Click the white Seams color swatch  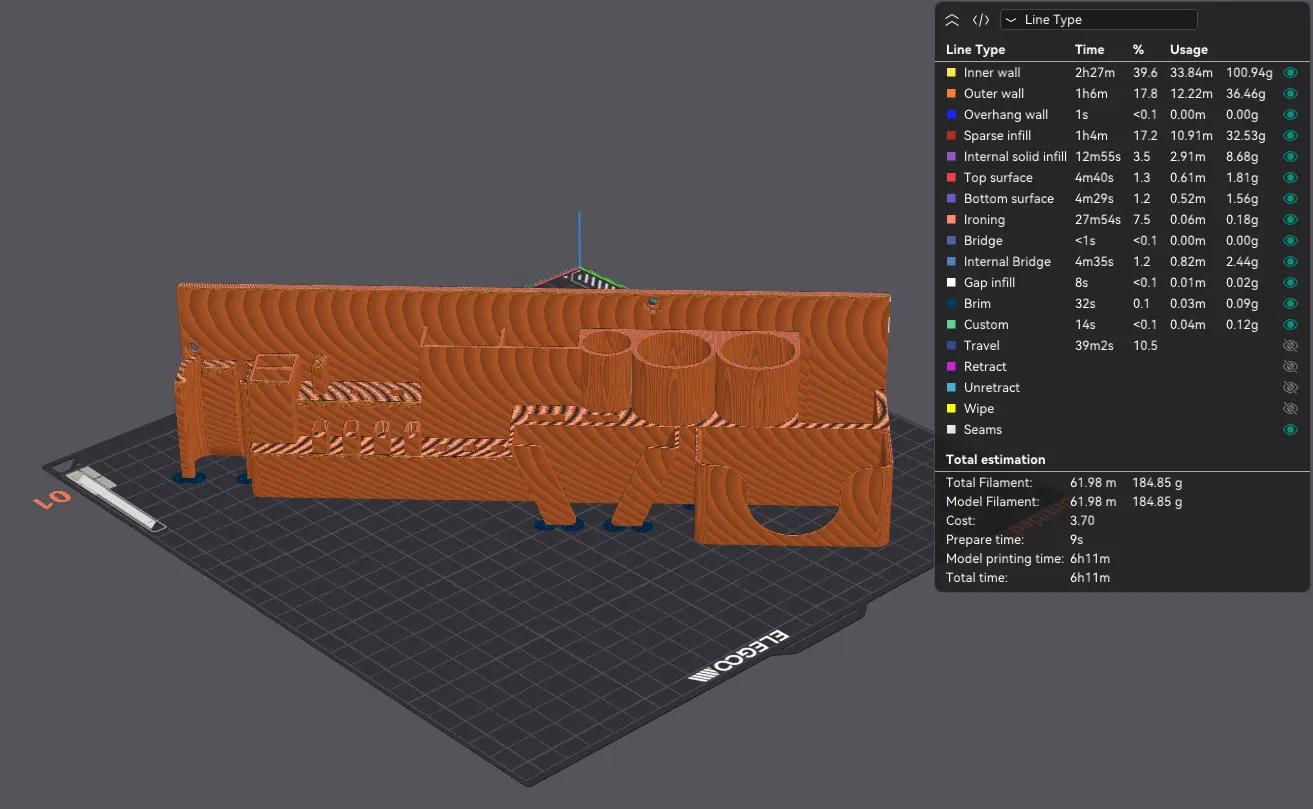click(x=951, y=430)
